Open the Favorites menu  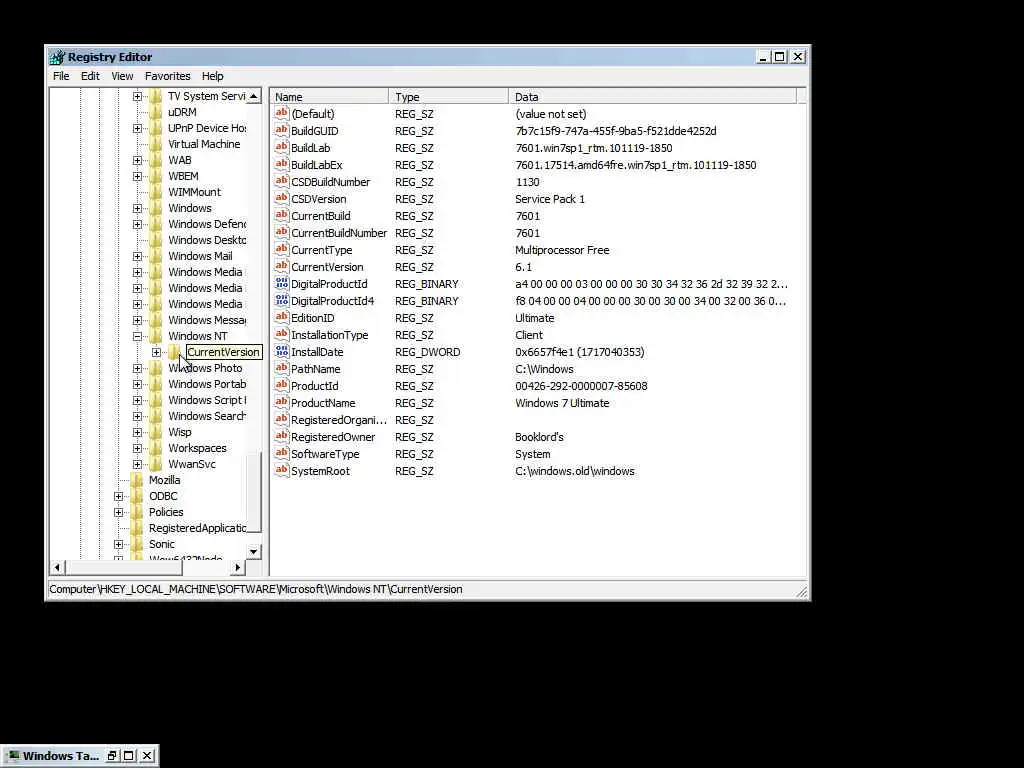pos(168,76)
